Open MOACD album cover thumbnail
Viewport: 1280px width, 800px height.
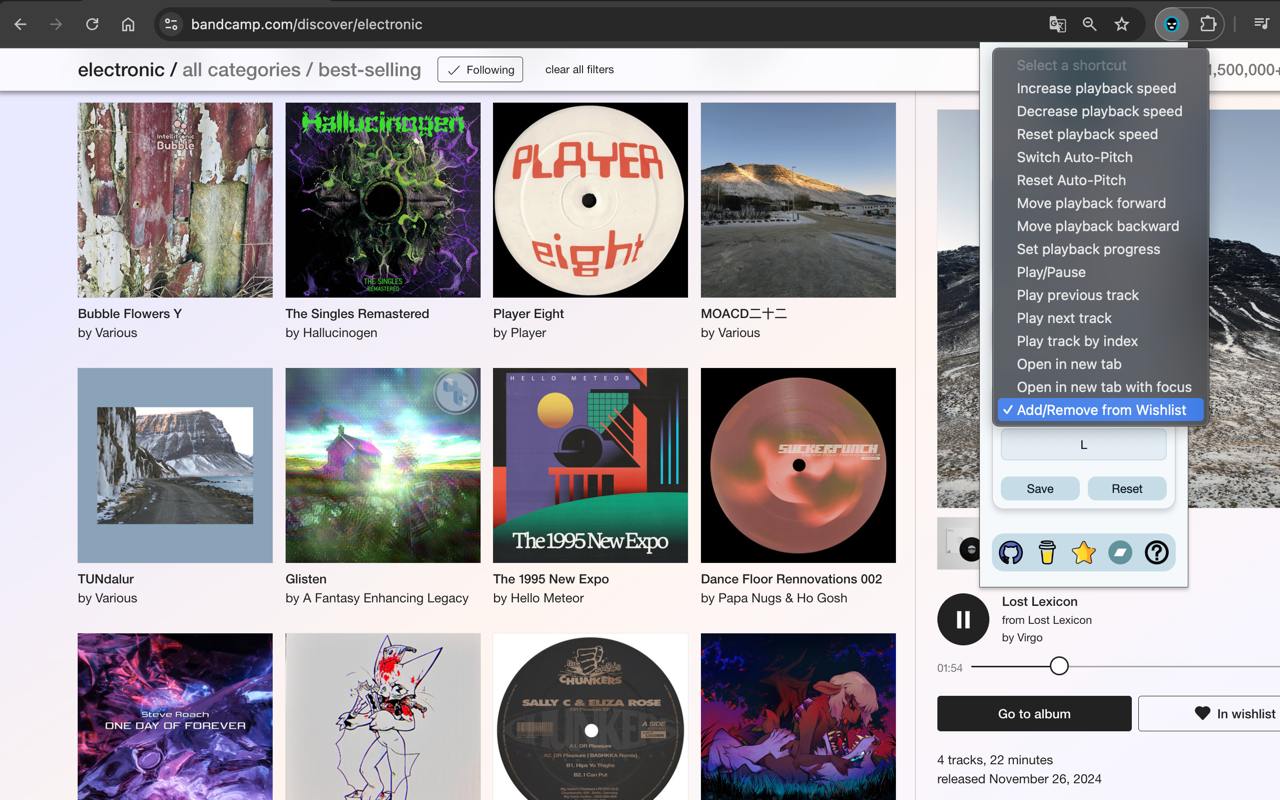pos(798,200)
